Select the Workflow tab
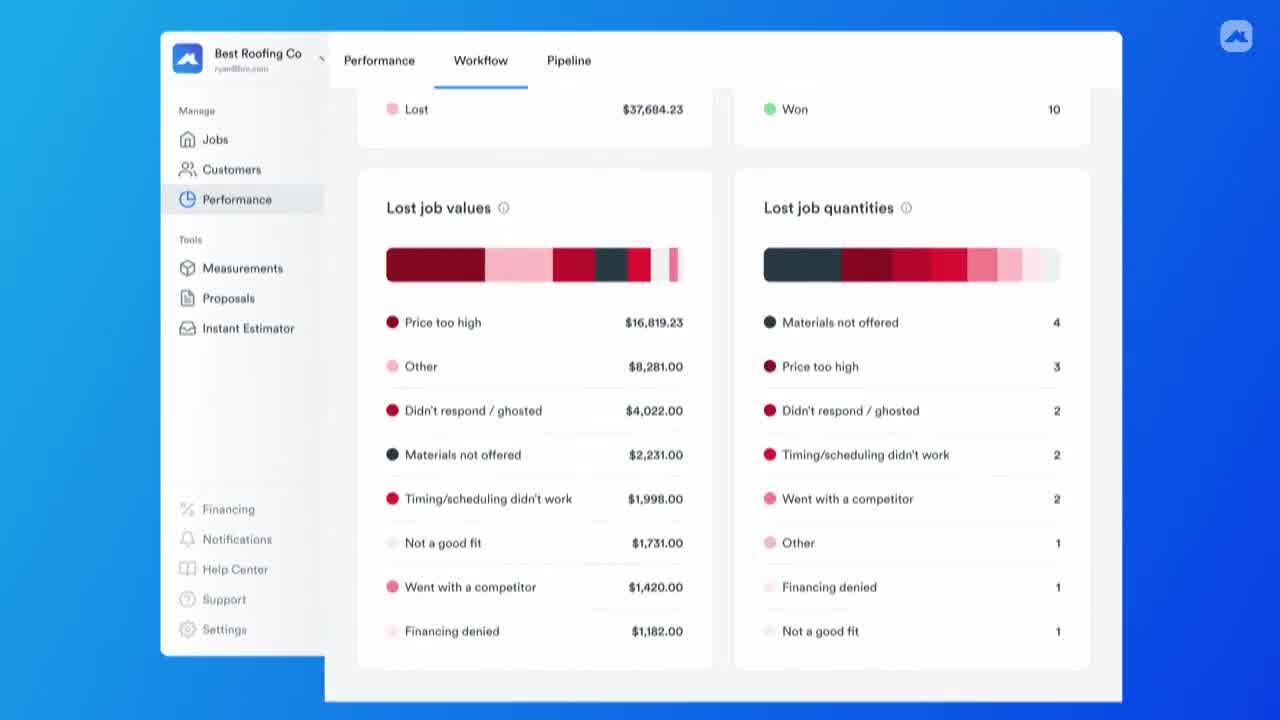 pyautogui.click(x=481, y=61)
